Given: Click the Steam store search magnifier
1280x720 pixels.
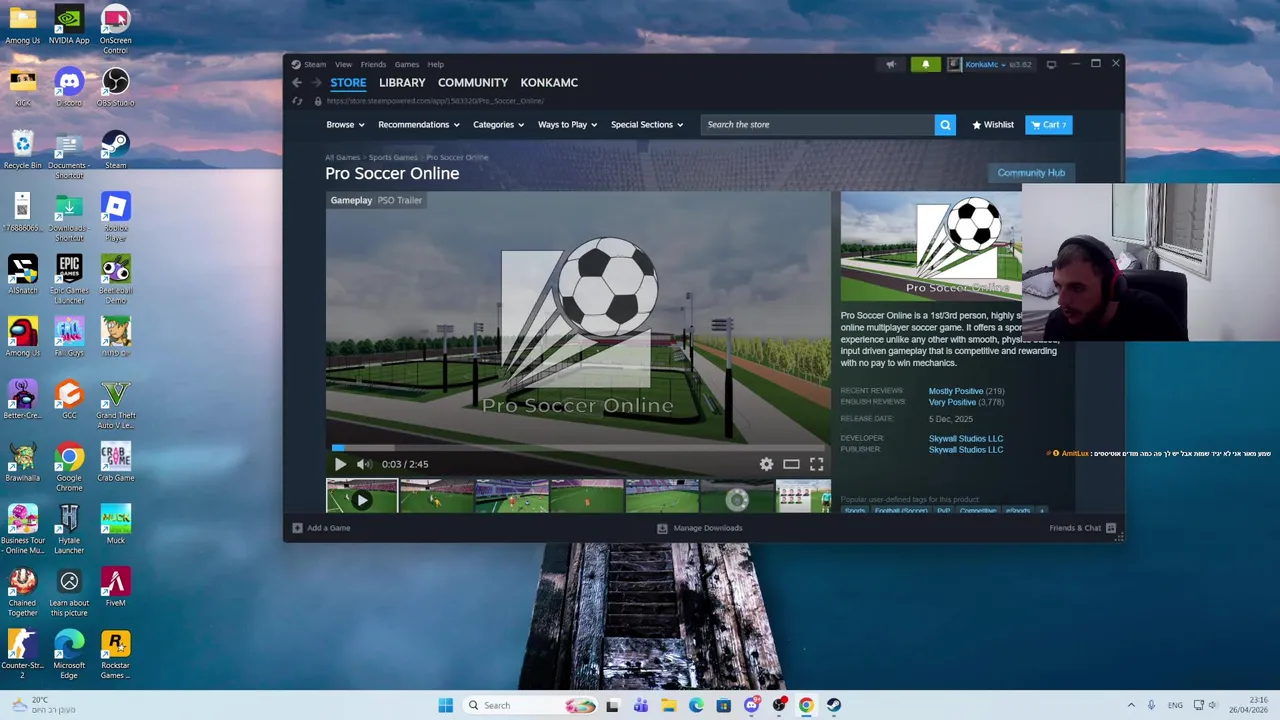Looking at the screenshot, I should pos(945,125).
